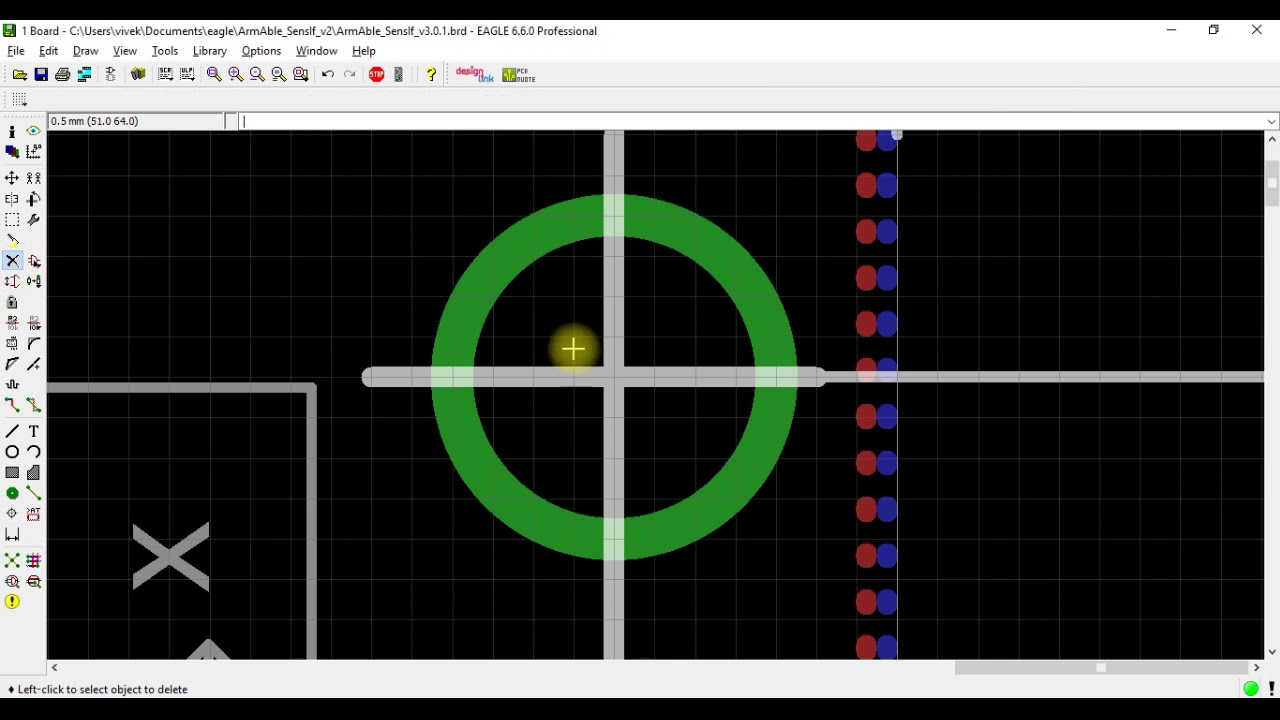This screenshot has height=720, width=1280.
Task: Click the Zoom in magnifier icon
Action: (x=236, y=75)
